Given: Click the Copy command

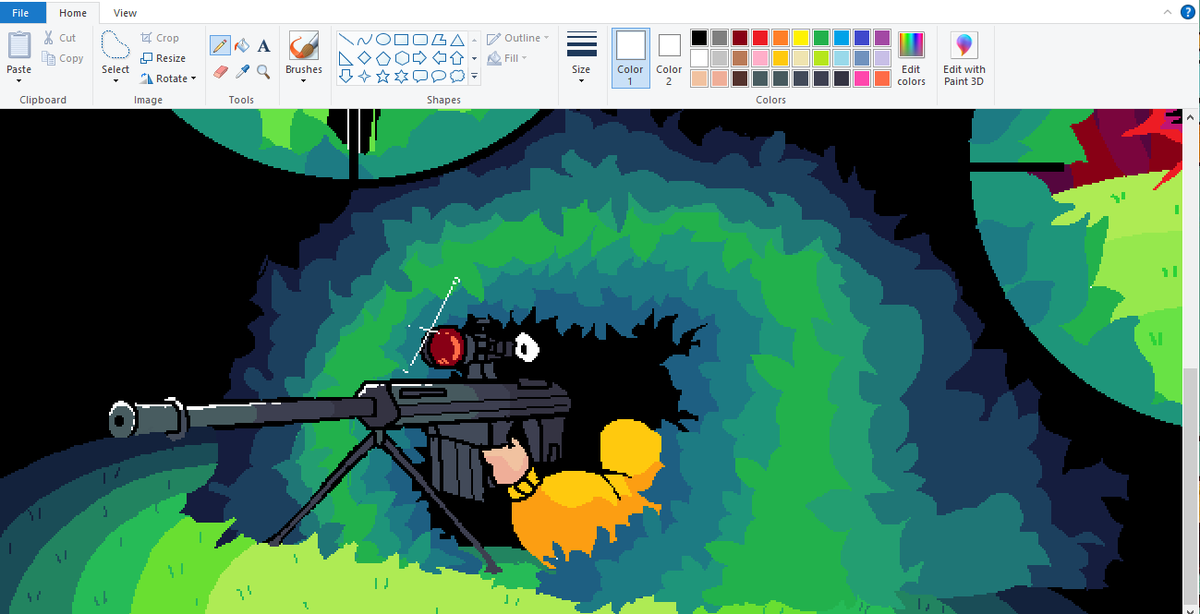Looking at the screenshot, I should coord(63,59).
